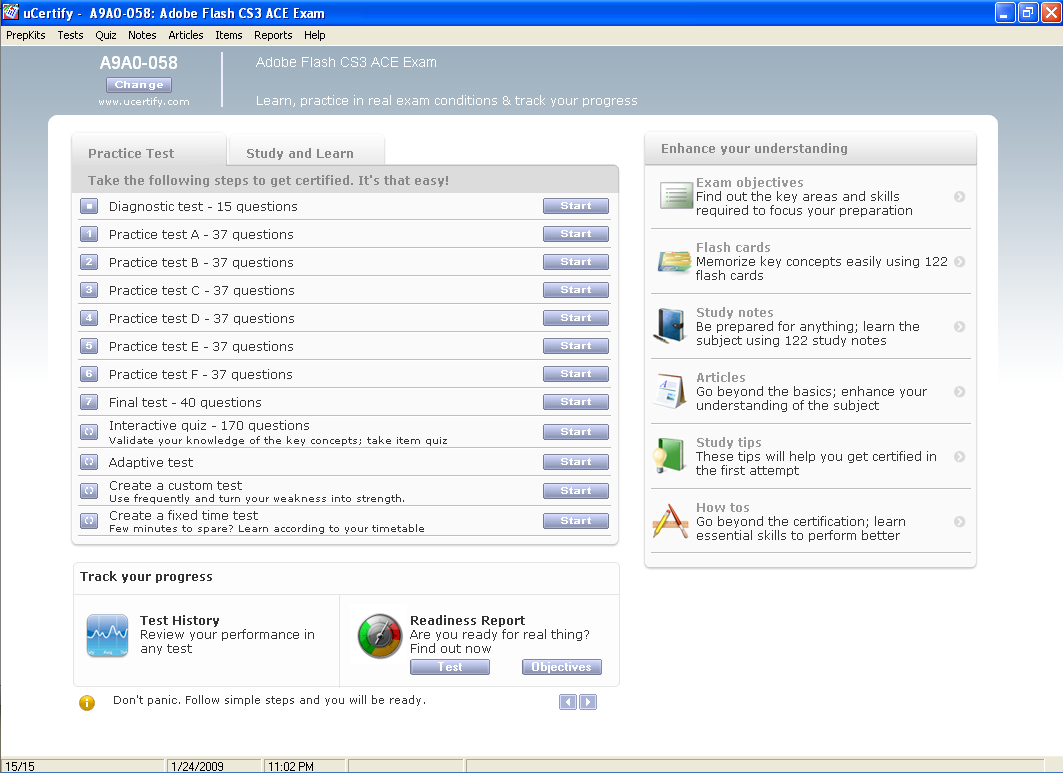
Task: Show the next tip with right arrow
Action: 588,702
